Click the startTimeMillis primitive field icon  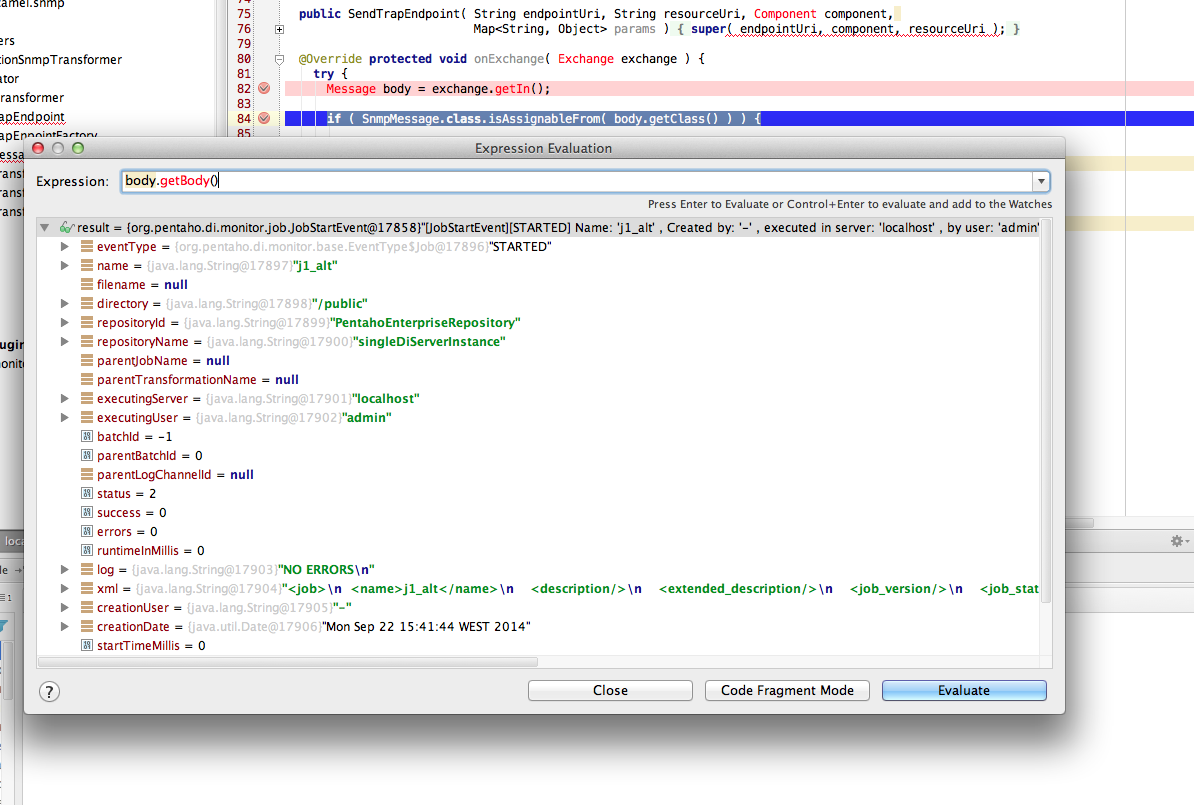(x=87, y=645)
